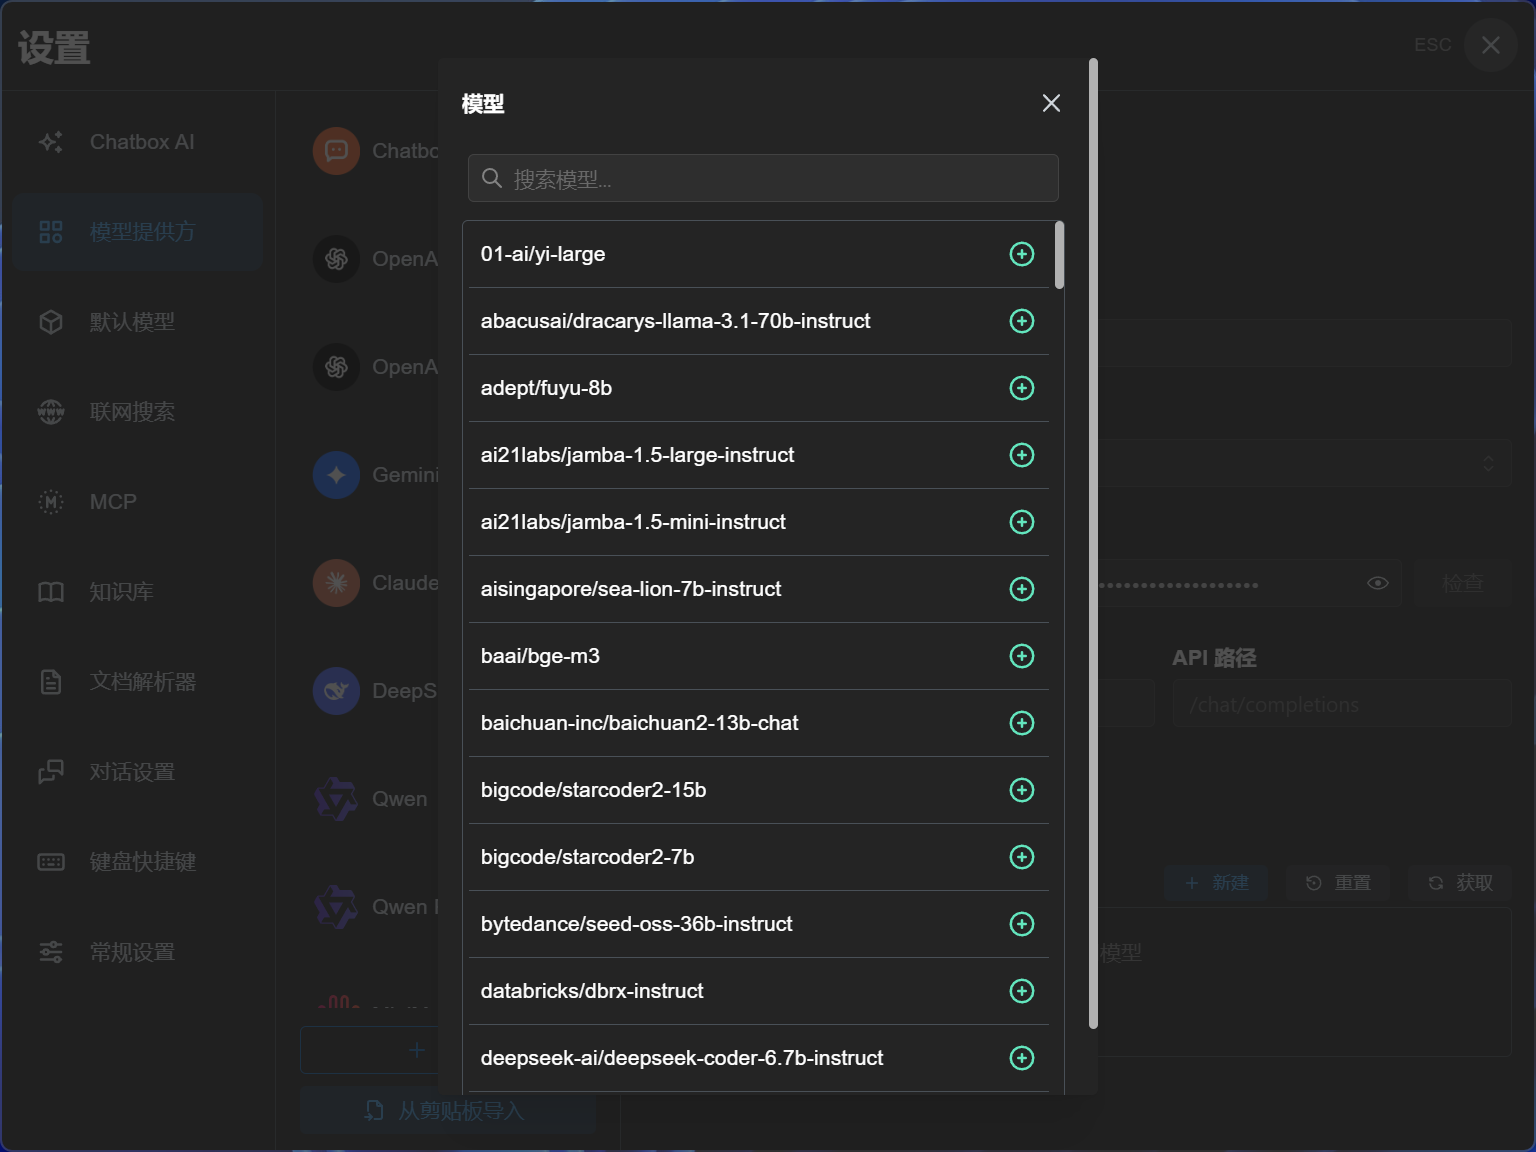
Task: Close the model selection dialog
Action: coord(1051,103)
